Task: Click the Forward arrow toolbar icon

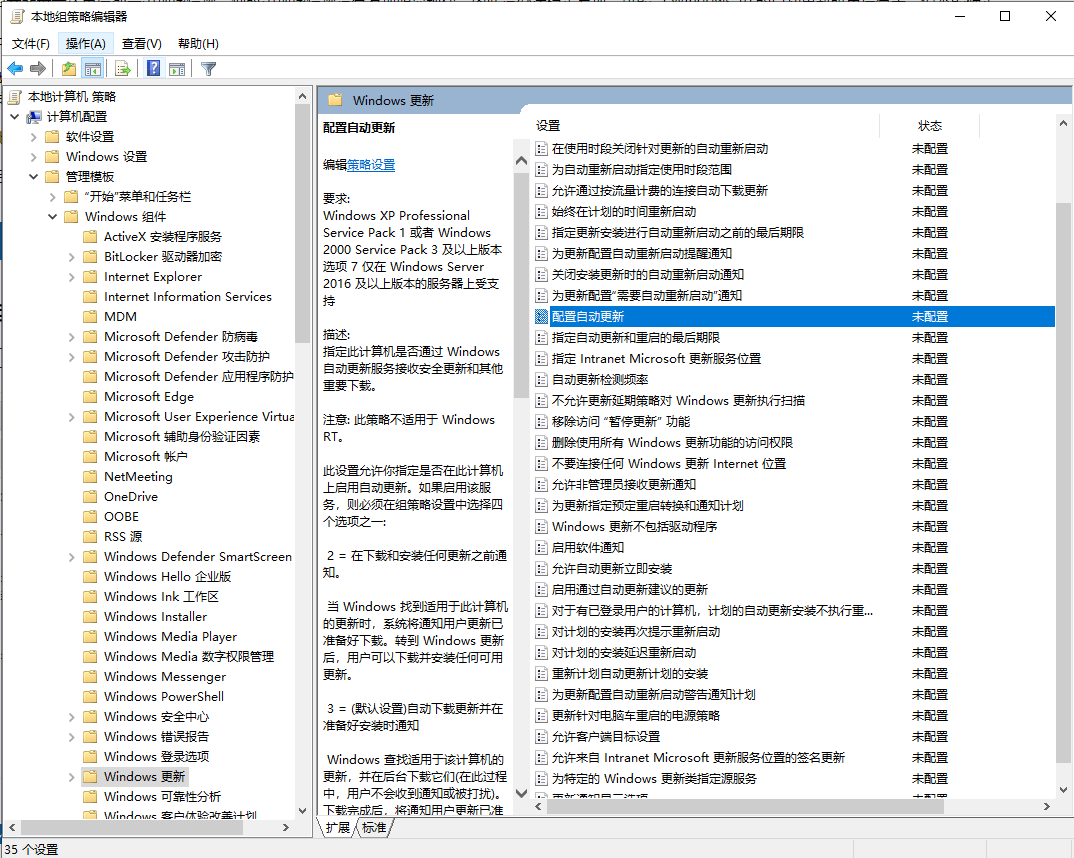Action: coord(38,68)
